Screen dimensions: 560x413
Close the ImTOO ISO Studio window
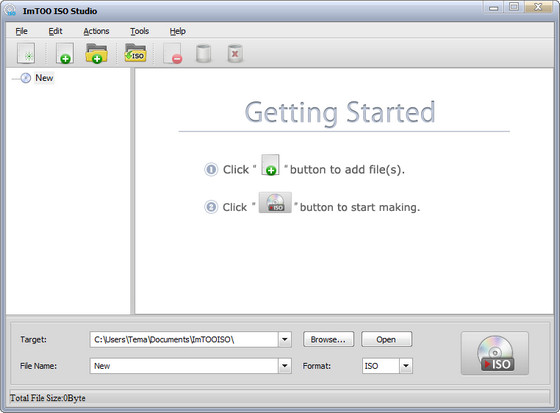click(x=538, y=7)
